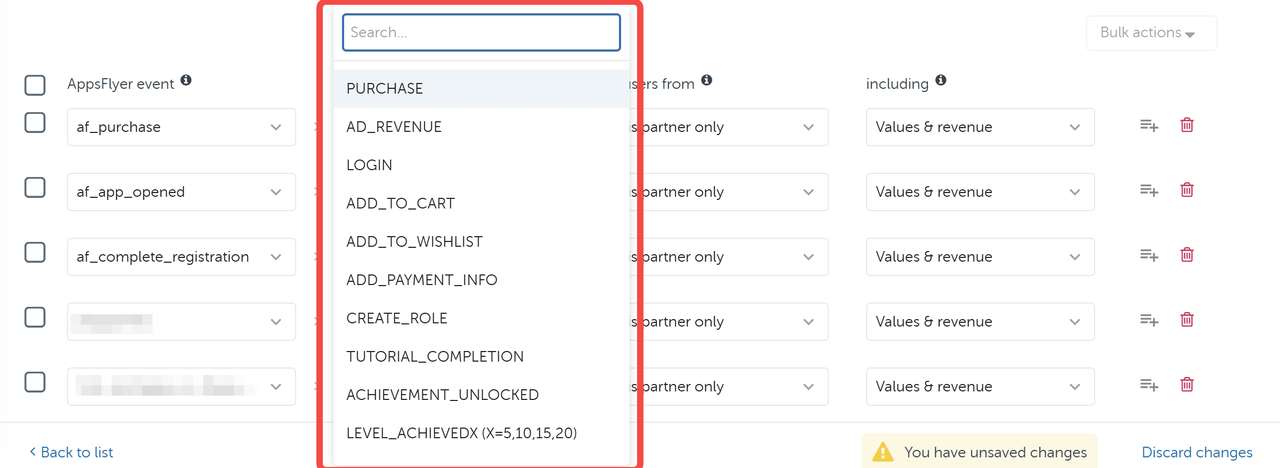Click the info icon beside 'including'

pyautogui.click(x=941, y=81)
